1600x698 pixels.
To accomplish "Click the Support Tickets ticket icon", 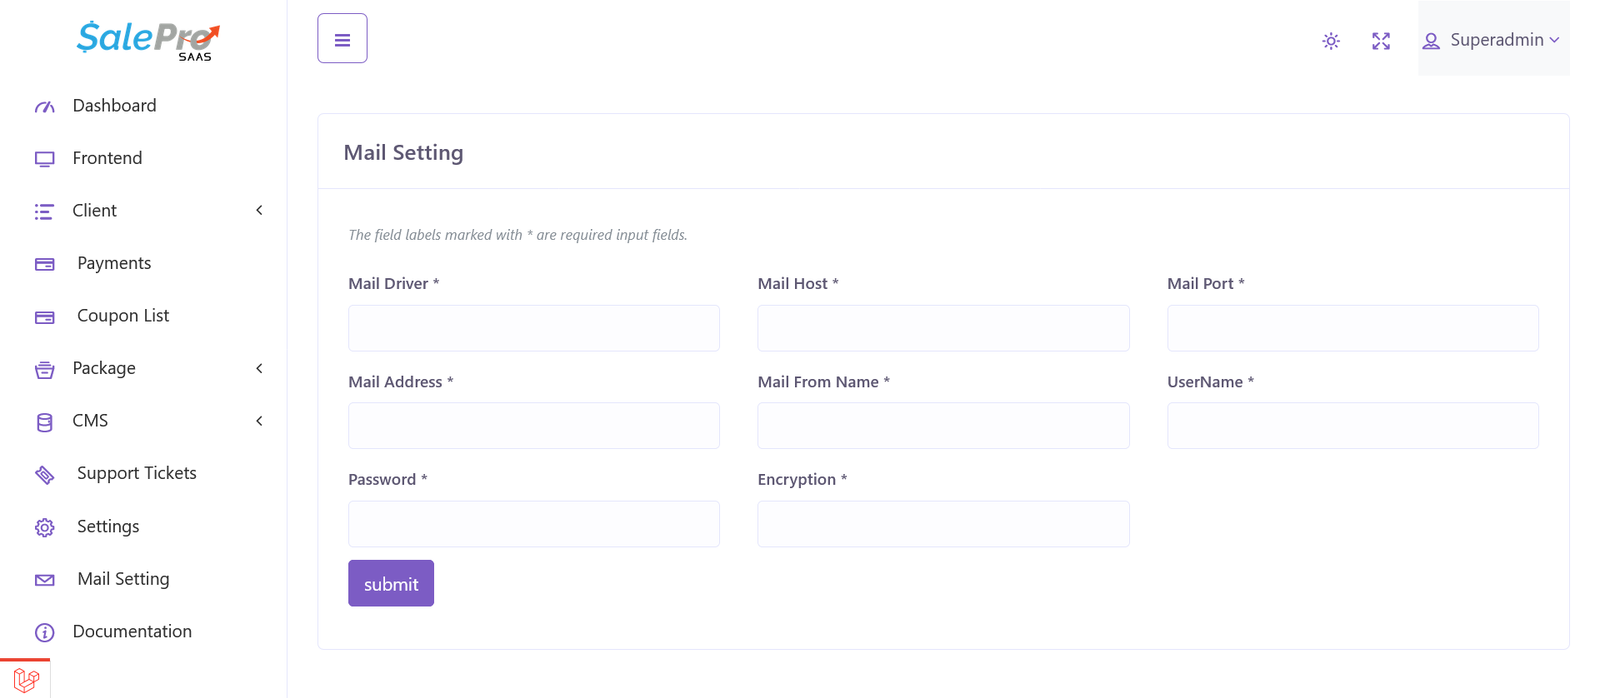I will pyautogui.click(x=45, y=474).
